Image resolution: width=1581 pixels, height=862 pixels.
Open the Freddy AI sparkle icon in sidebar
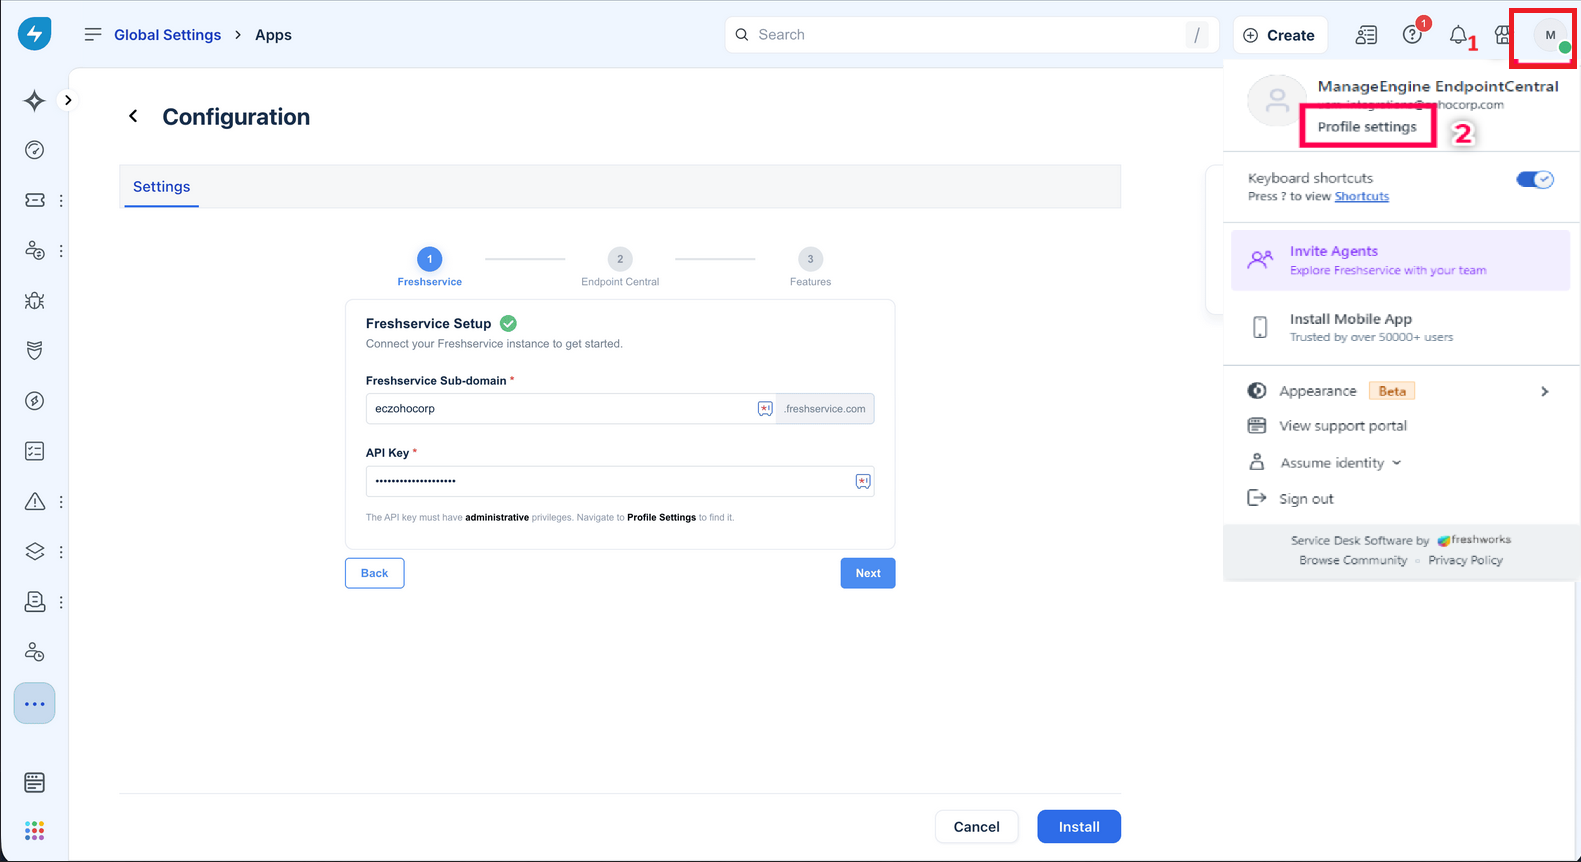(x=35, y=100)
